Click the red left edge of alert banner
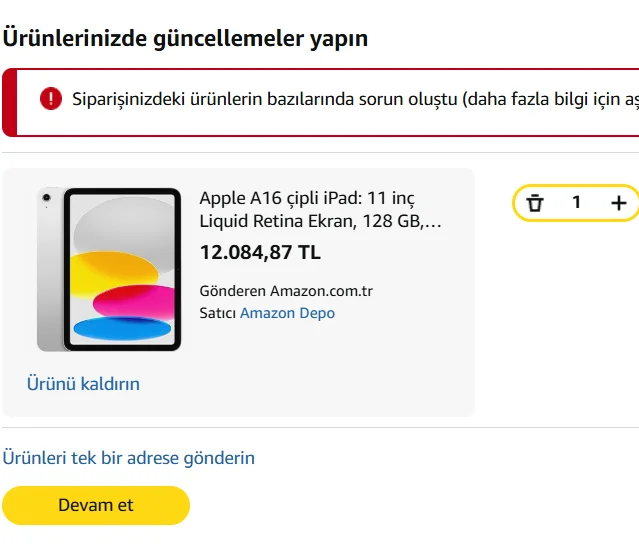The height and width of the screenshot is (545, 639). tap(6, 101)
